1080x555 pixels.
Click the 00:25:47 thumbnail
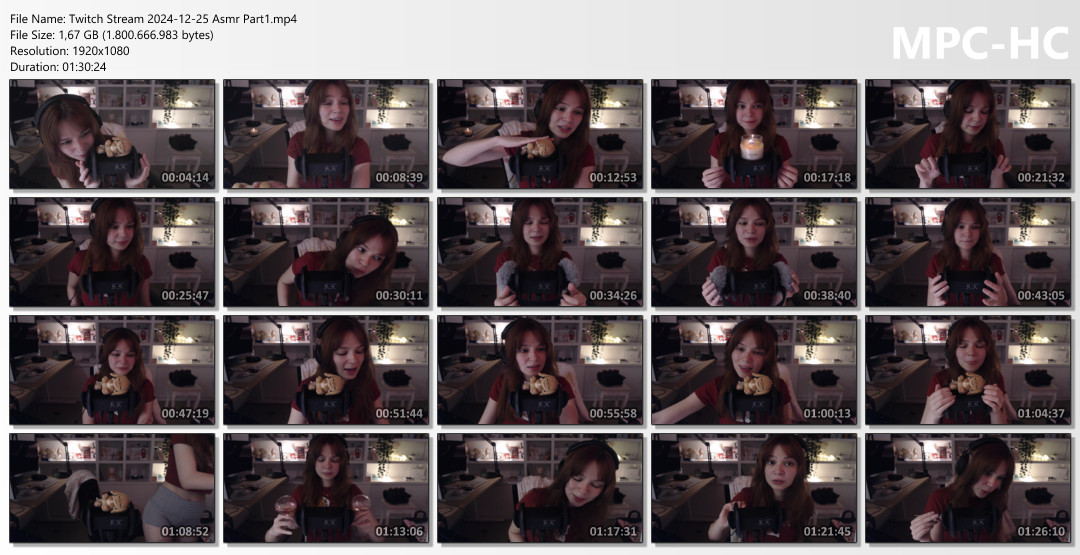tap(112, 252)
